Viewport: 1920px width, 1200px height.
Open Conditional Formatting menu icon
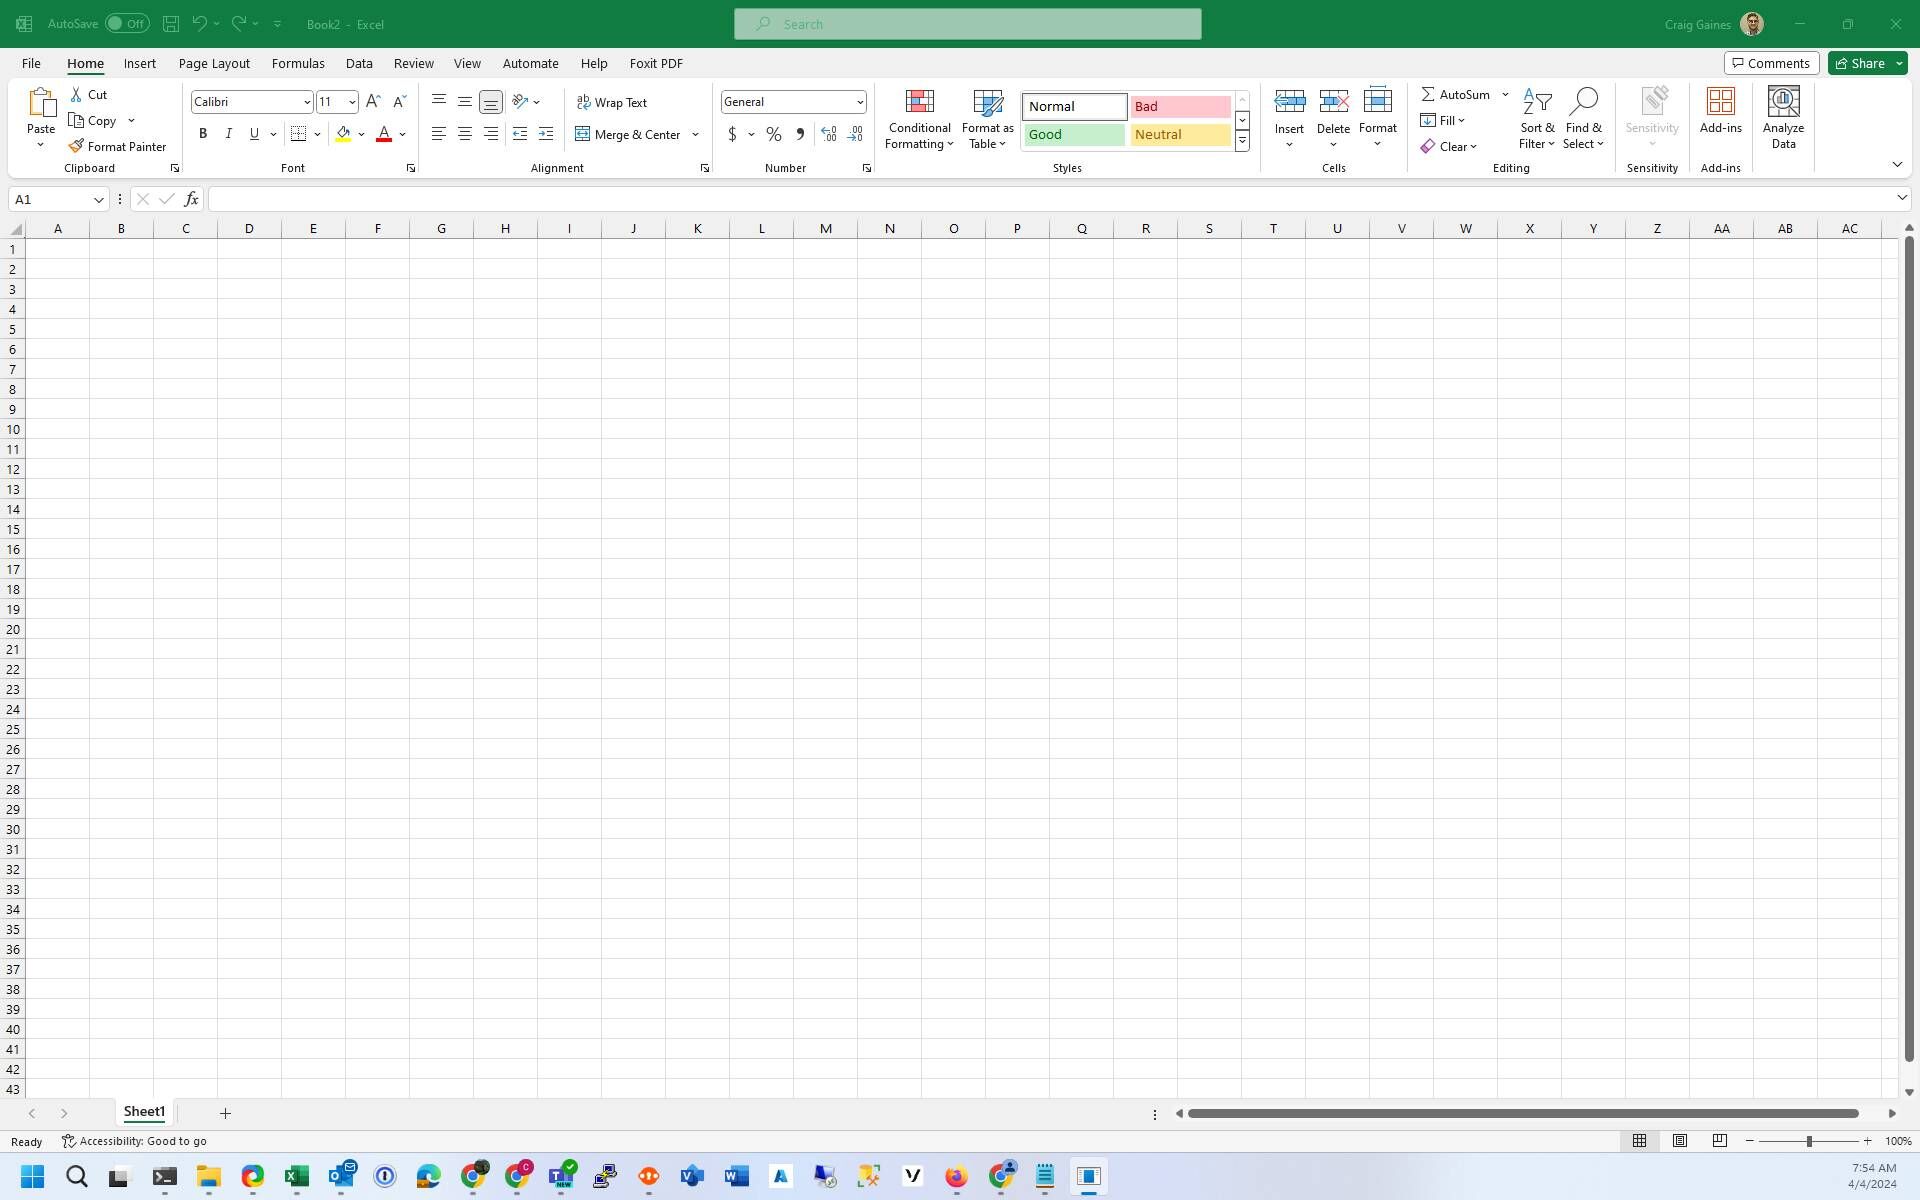click(919, 102)
